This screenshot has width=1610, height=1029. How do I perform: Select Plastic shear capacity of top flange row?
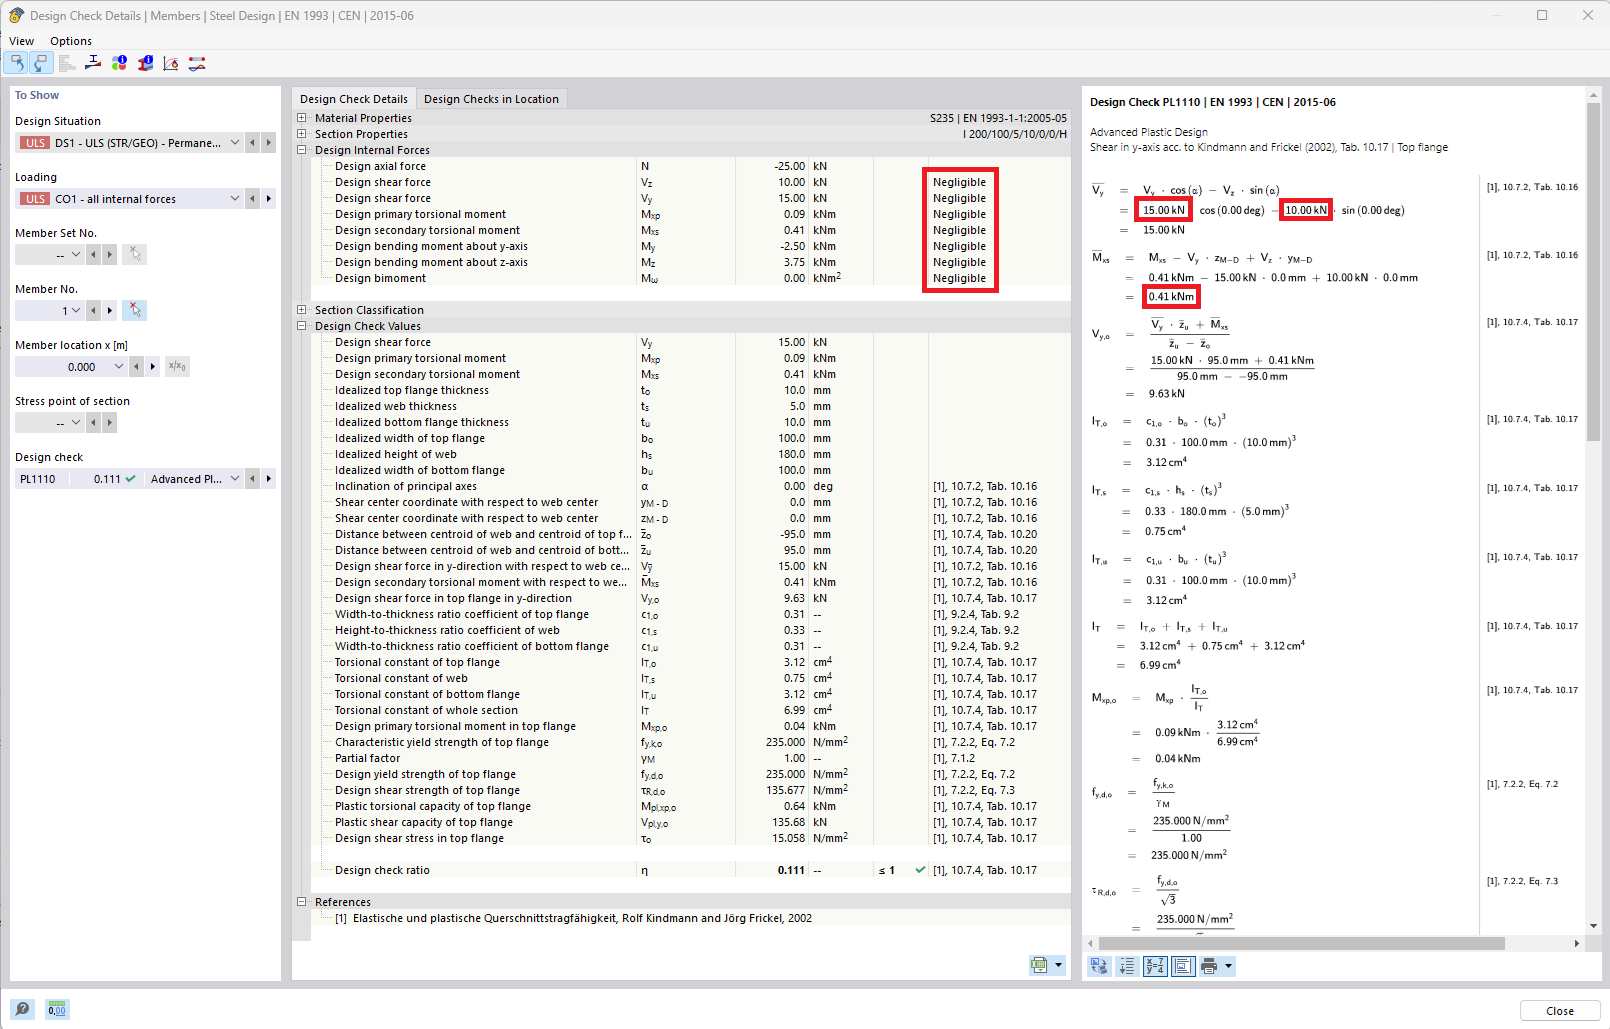[x=690, y=822]
